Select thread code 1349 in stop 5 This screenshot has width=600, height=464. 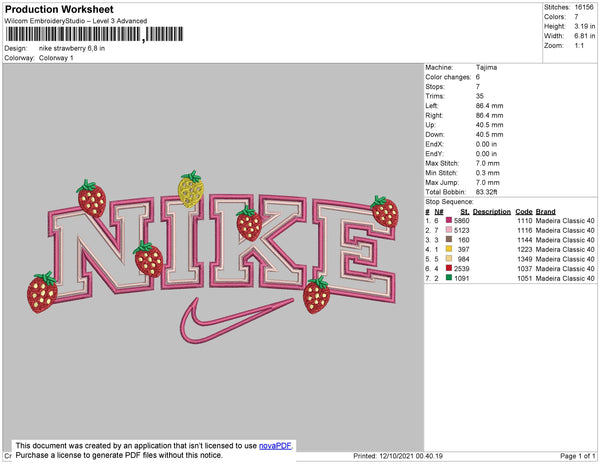pyautogui.click(x=525, y=259)
